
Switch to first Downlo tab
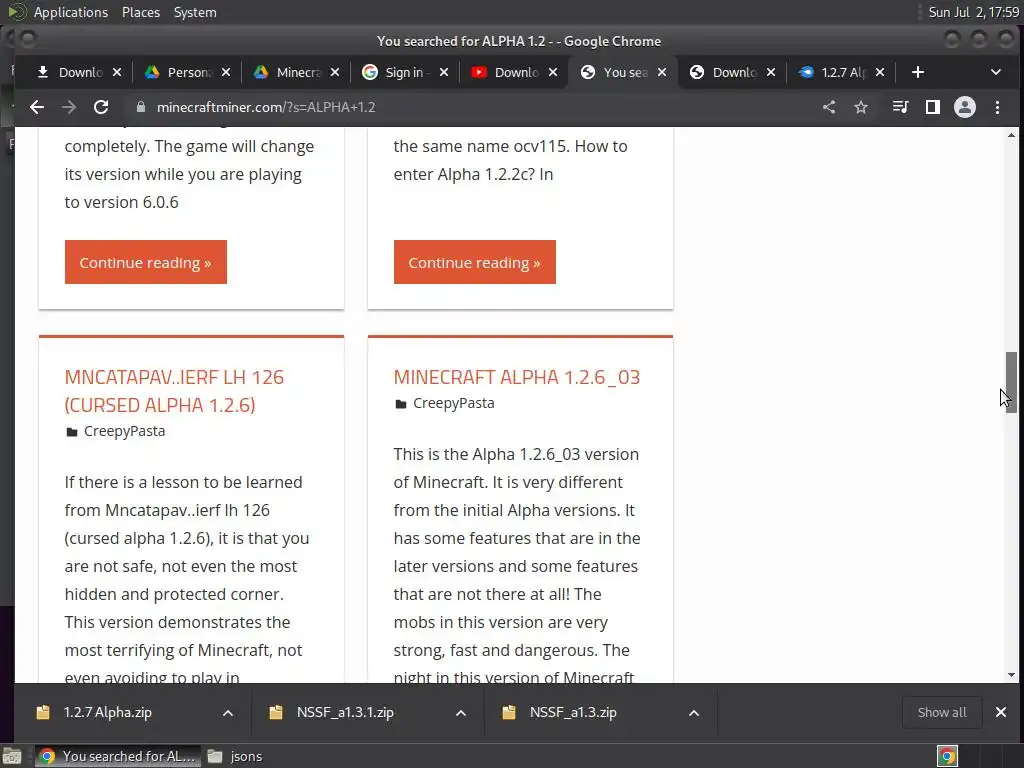click(78, 72)
